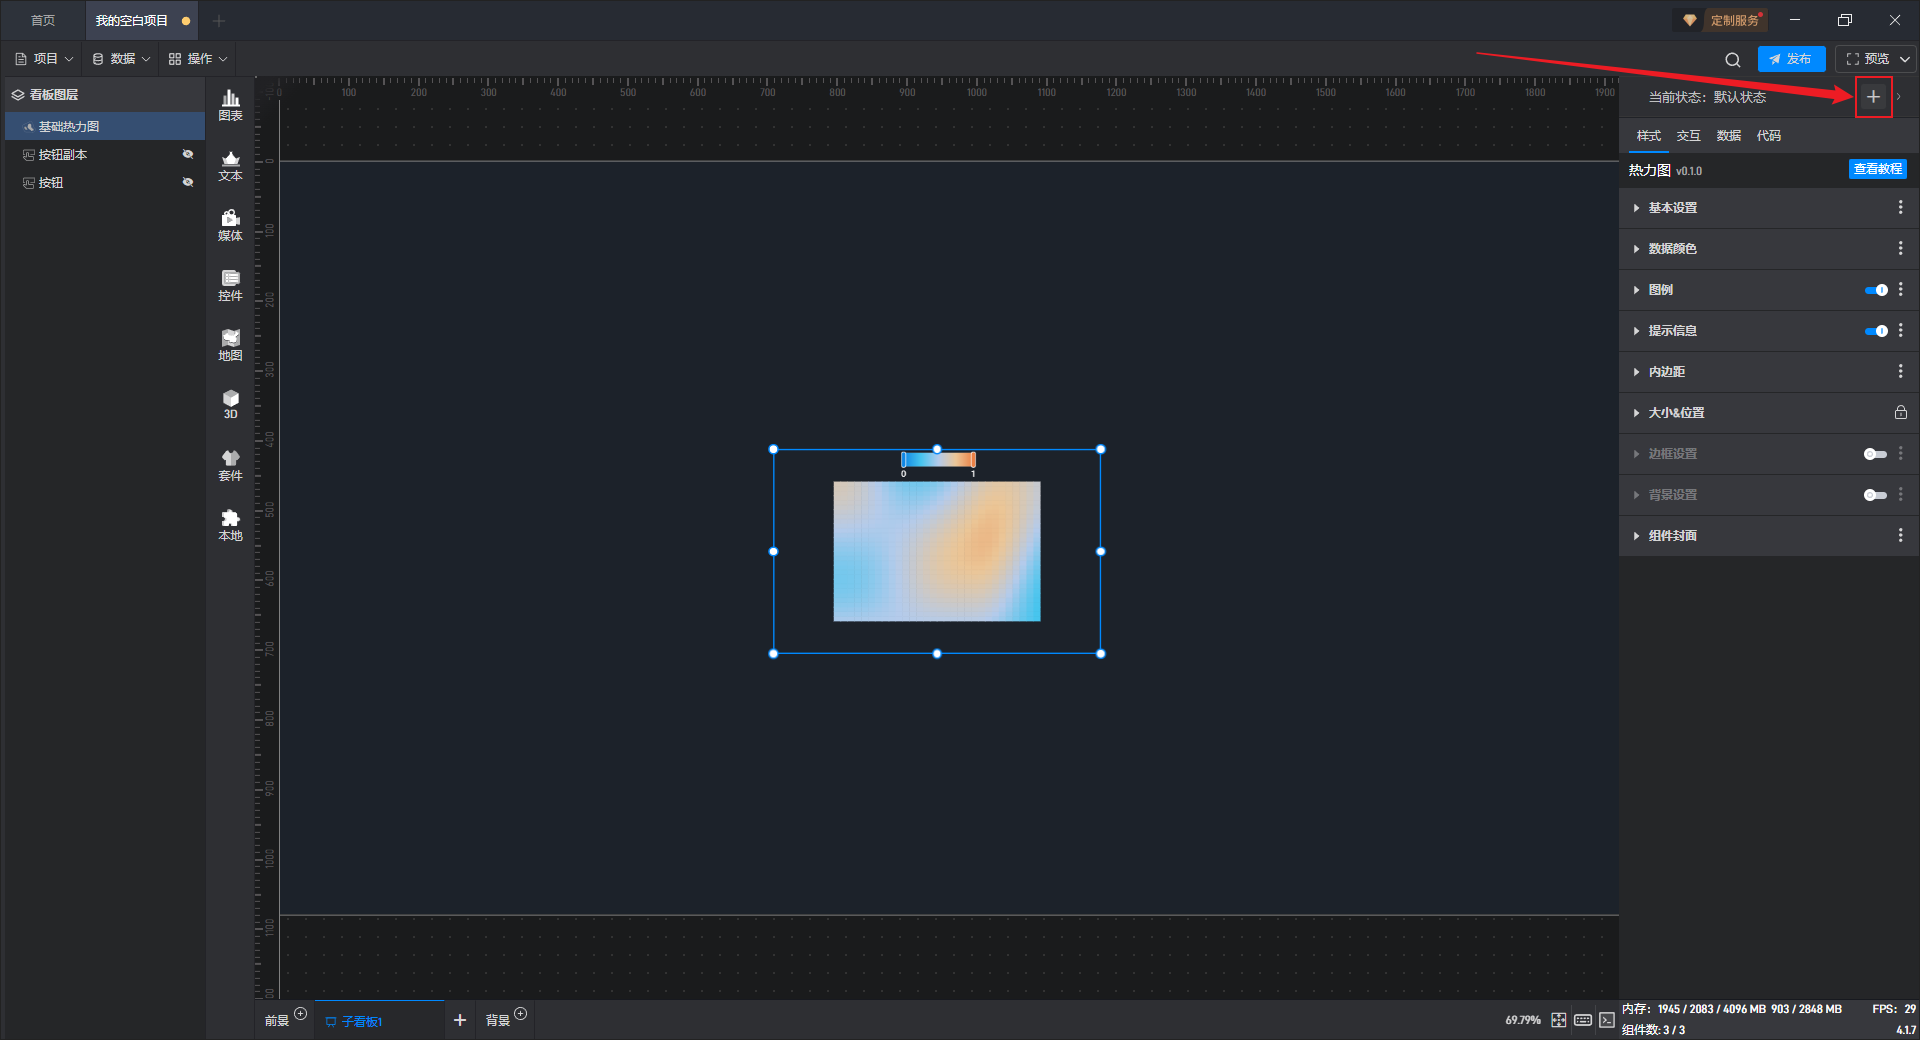Switch to the 数据 tab in properties panel
The width and height of the screenshot is (1920, 1040).
(x=1729, y=136)
